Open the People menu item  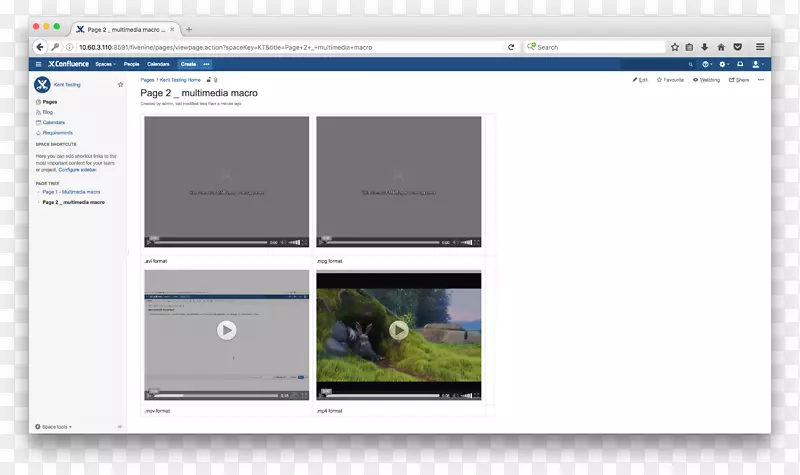(x=132, y=64)
